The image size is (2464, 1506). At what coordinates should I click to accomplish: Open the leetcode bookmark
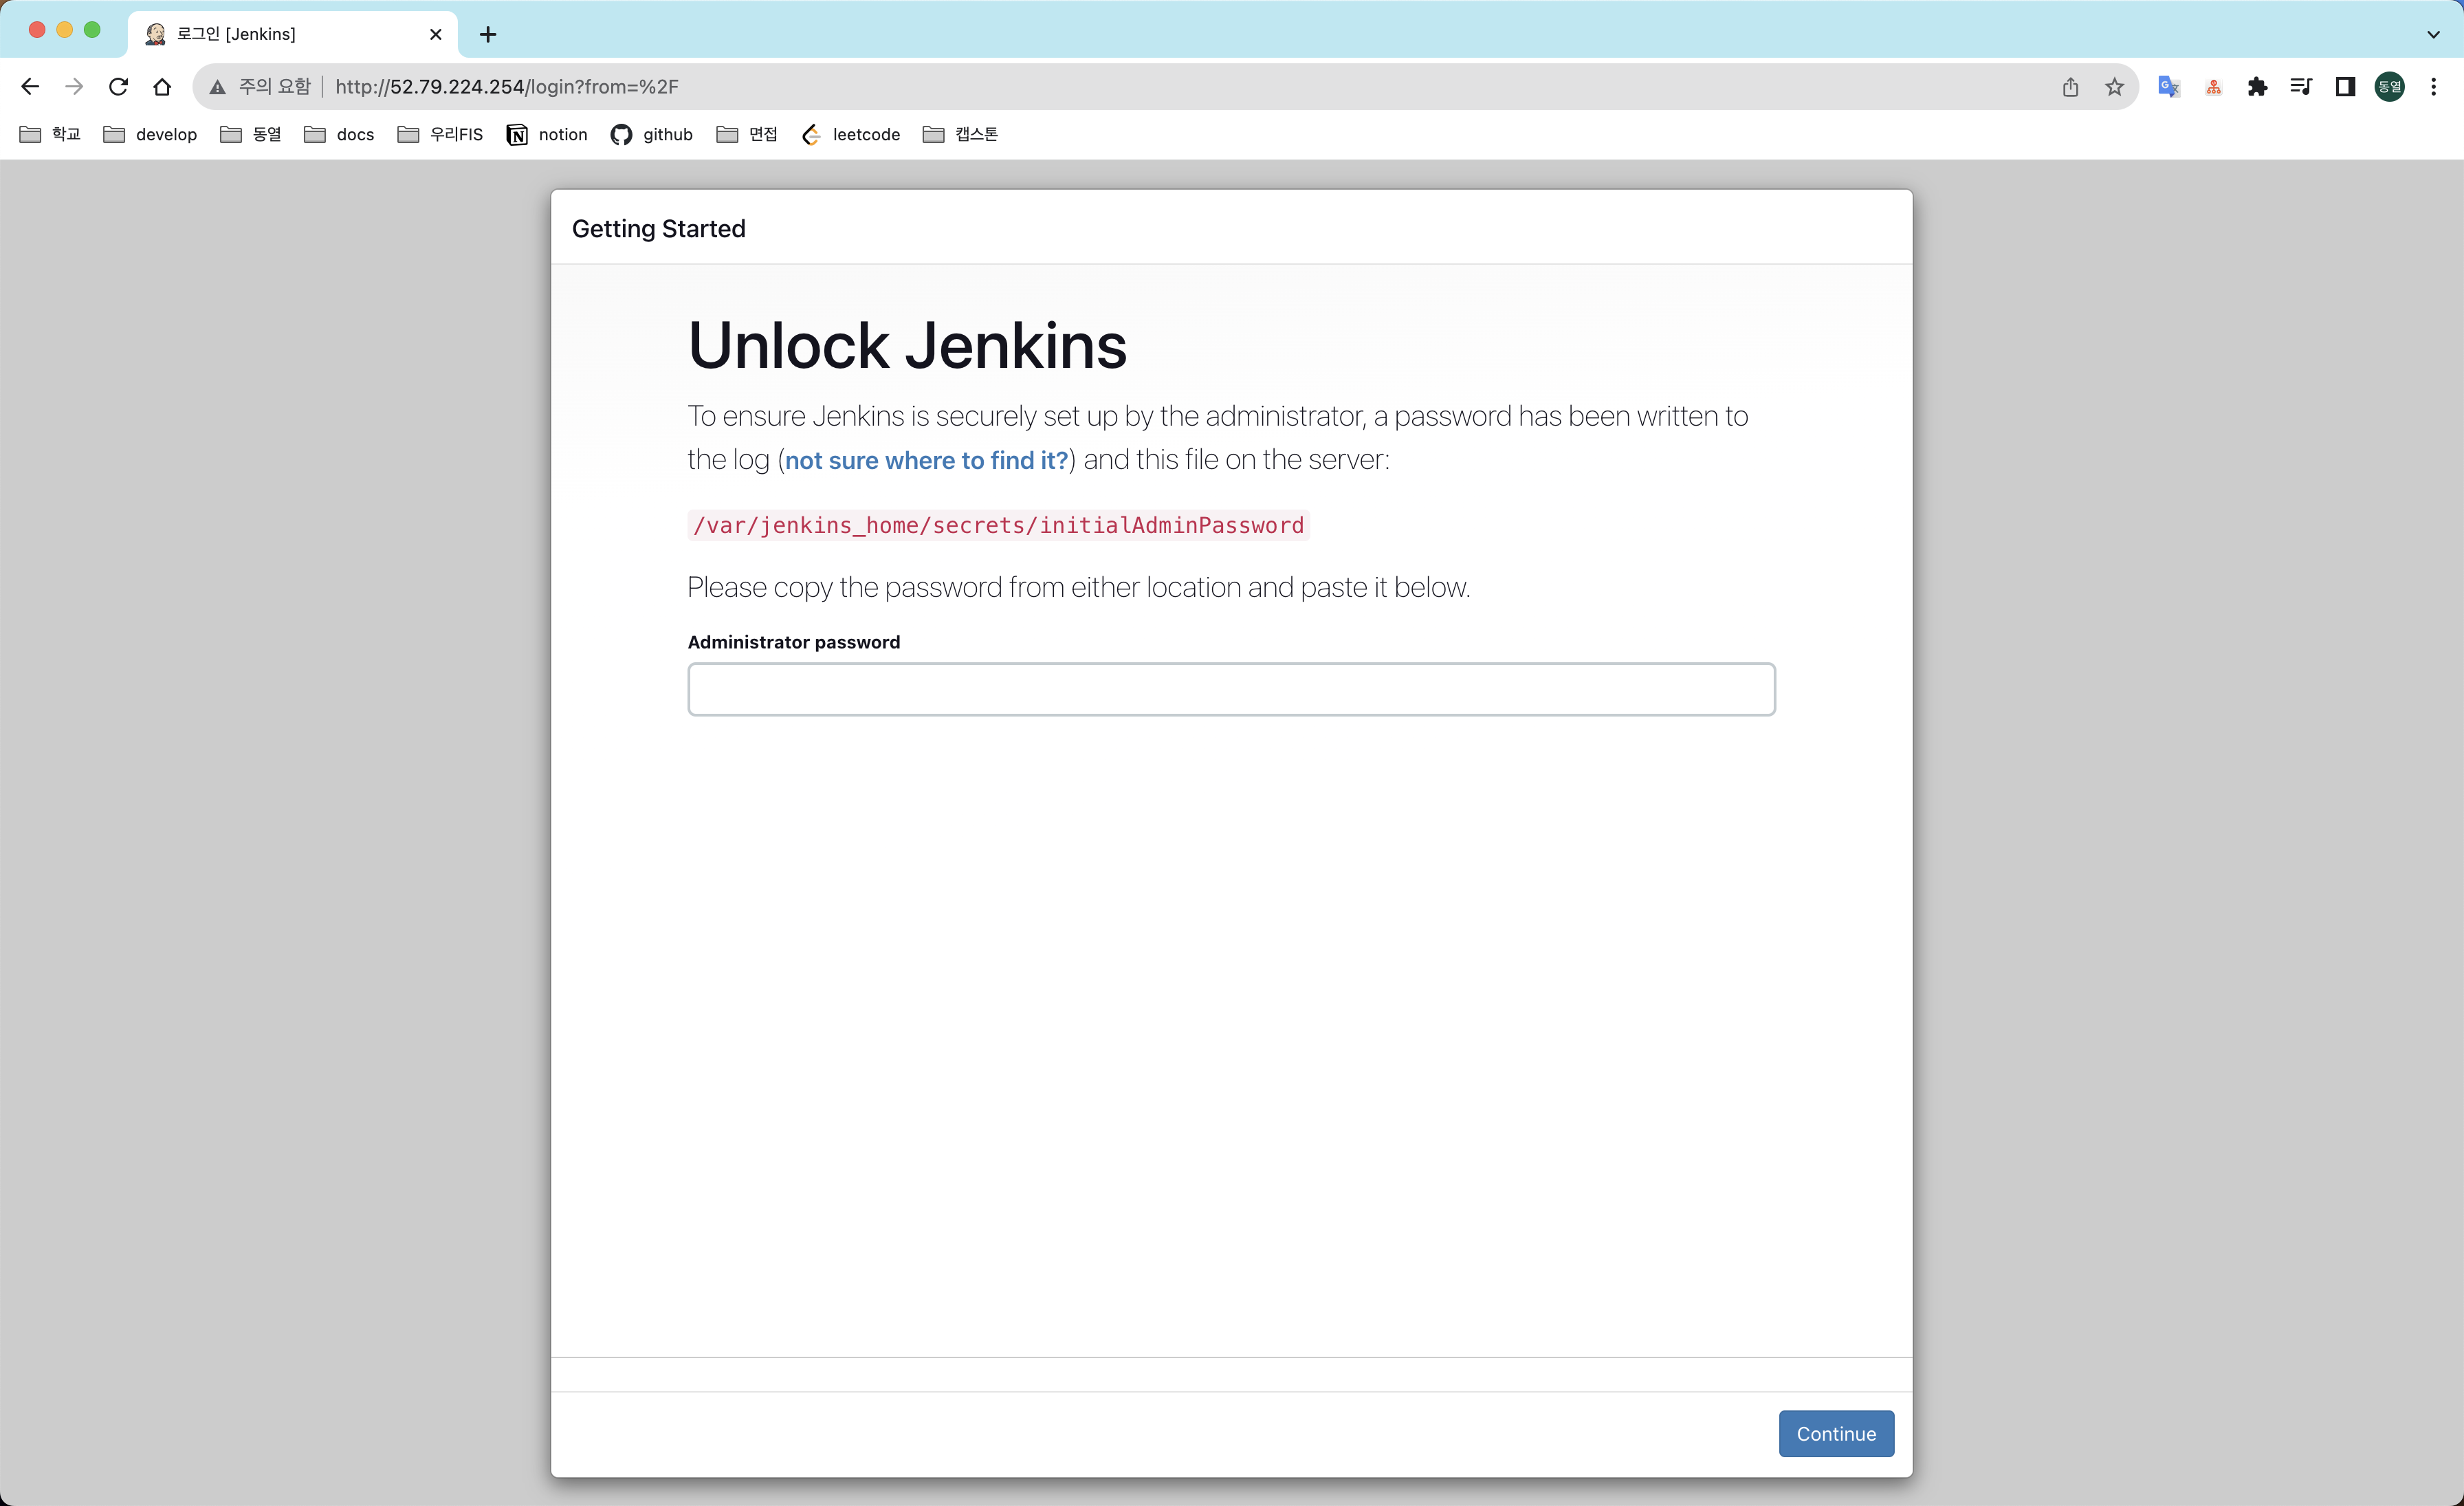click(x=851, y=134)
